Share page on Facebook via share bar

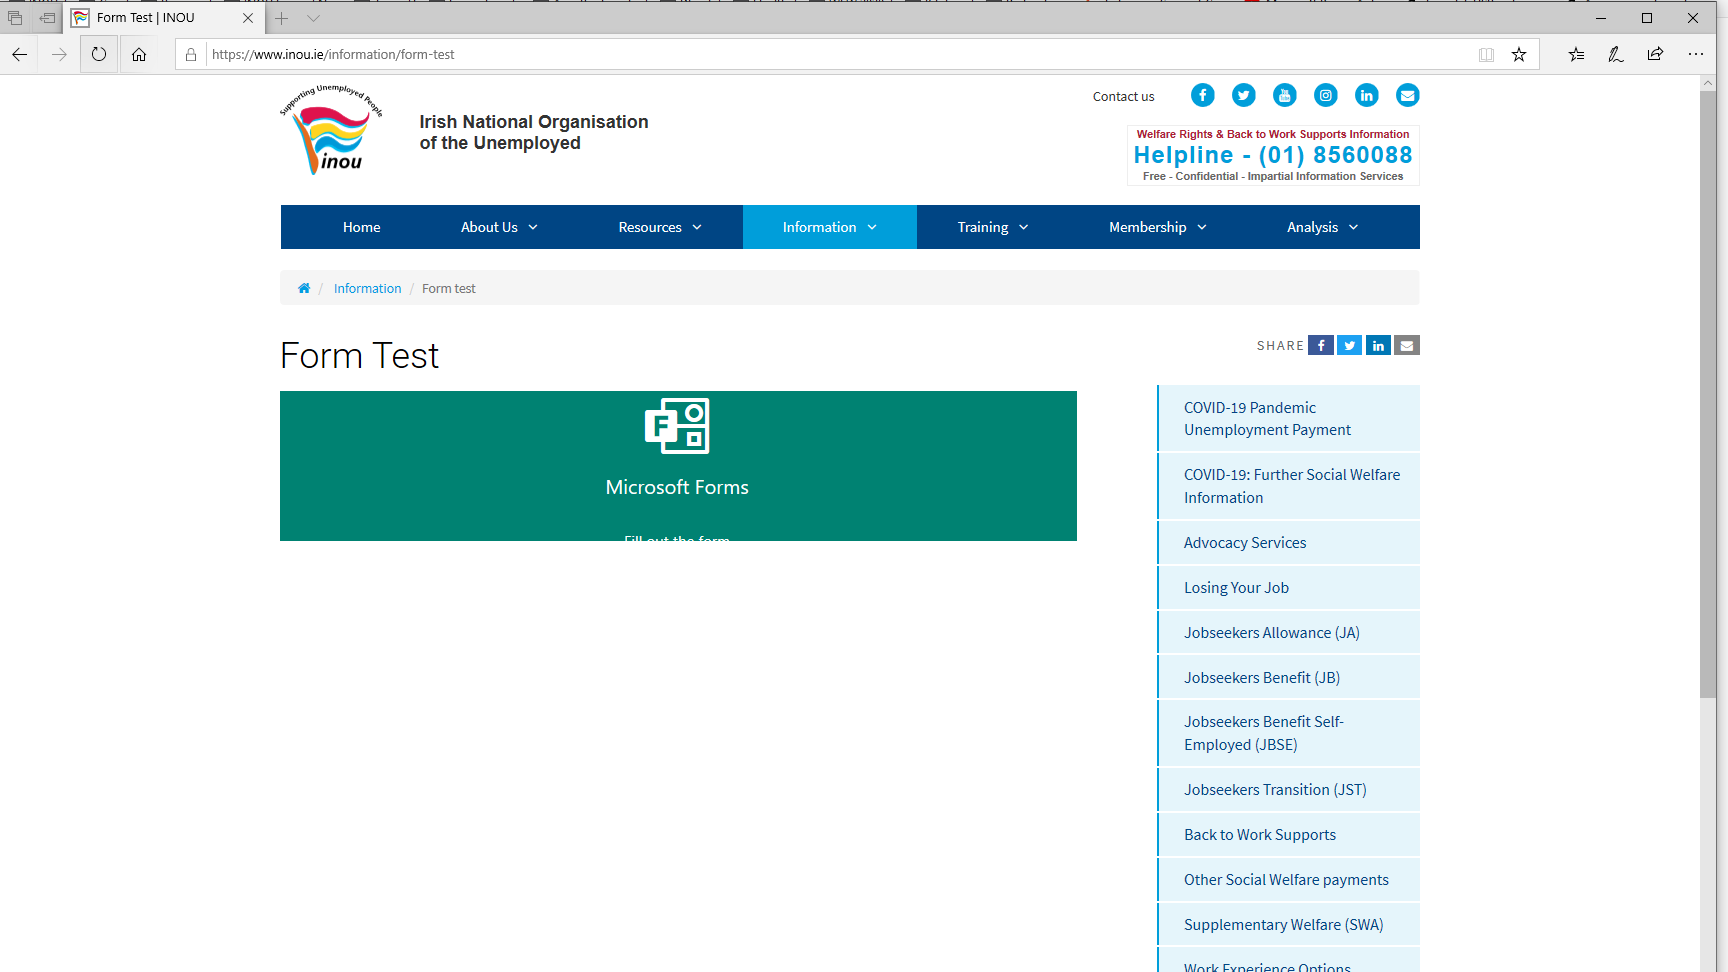(x=1321, y=345)
